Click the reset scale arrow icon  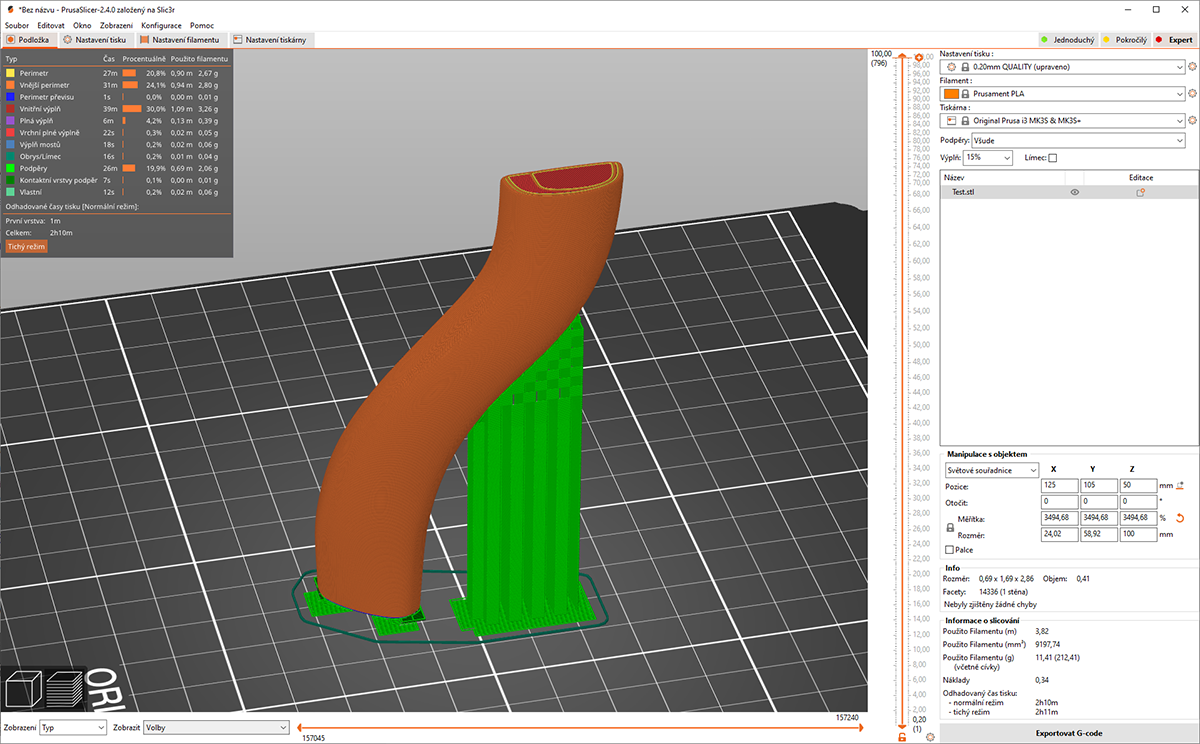pyautogui.click(x=1180, y=518)
